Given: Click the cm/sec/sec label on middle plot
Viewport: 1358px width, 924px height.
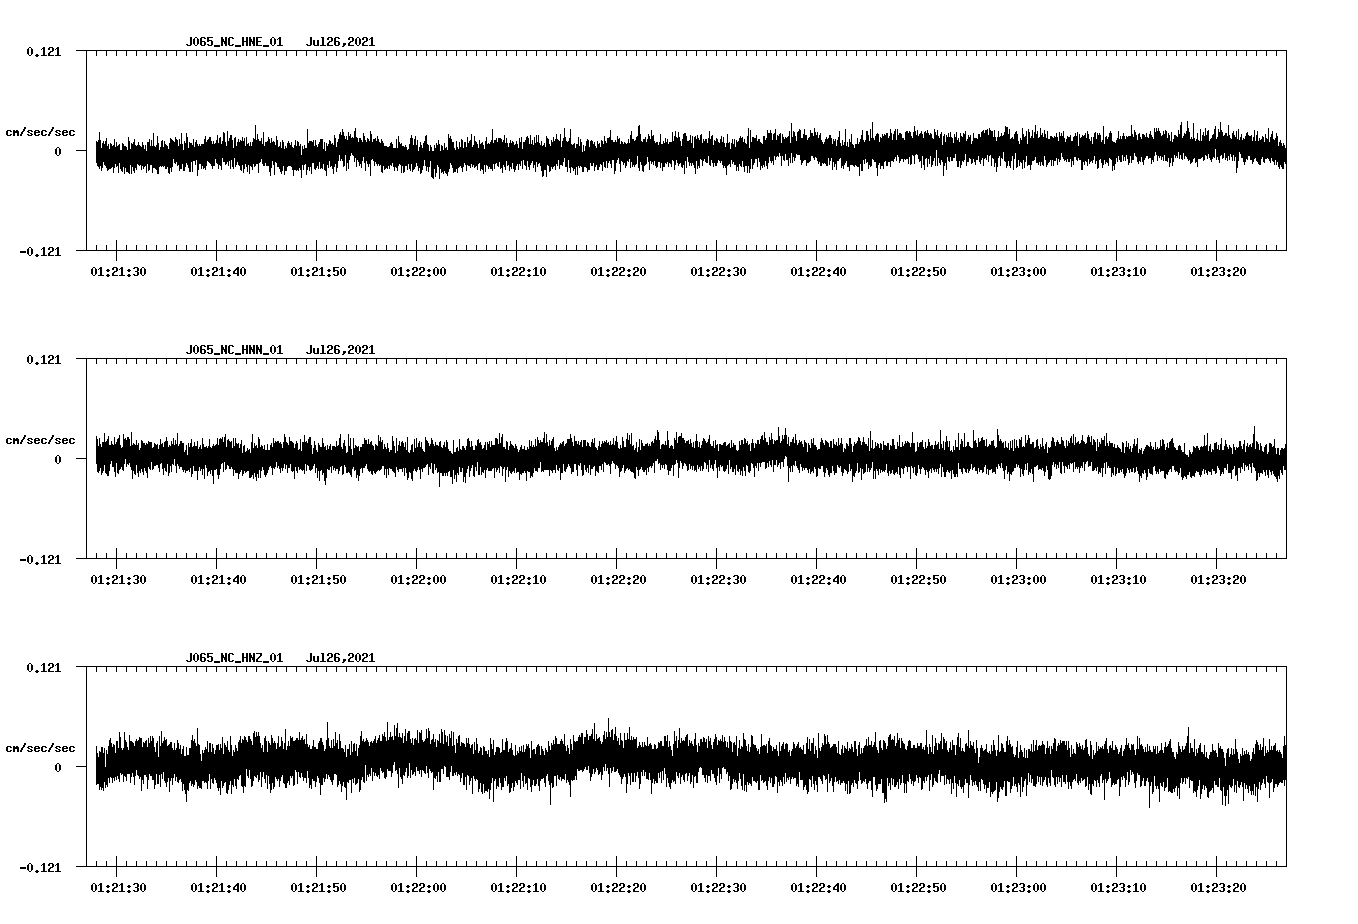Looking at the screenshot, I should click(40, 439).
